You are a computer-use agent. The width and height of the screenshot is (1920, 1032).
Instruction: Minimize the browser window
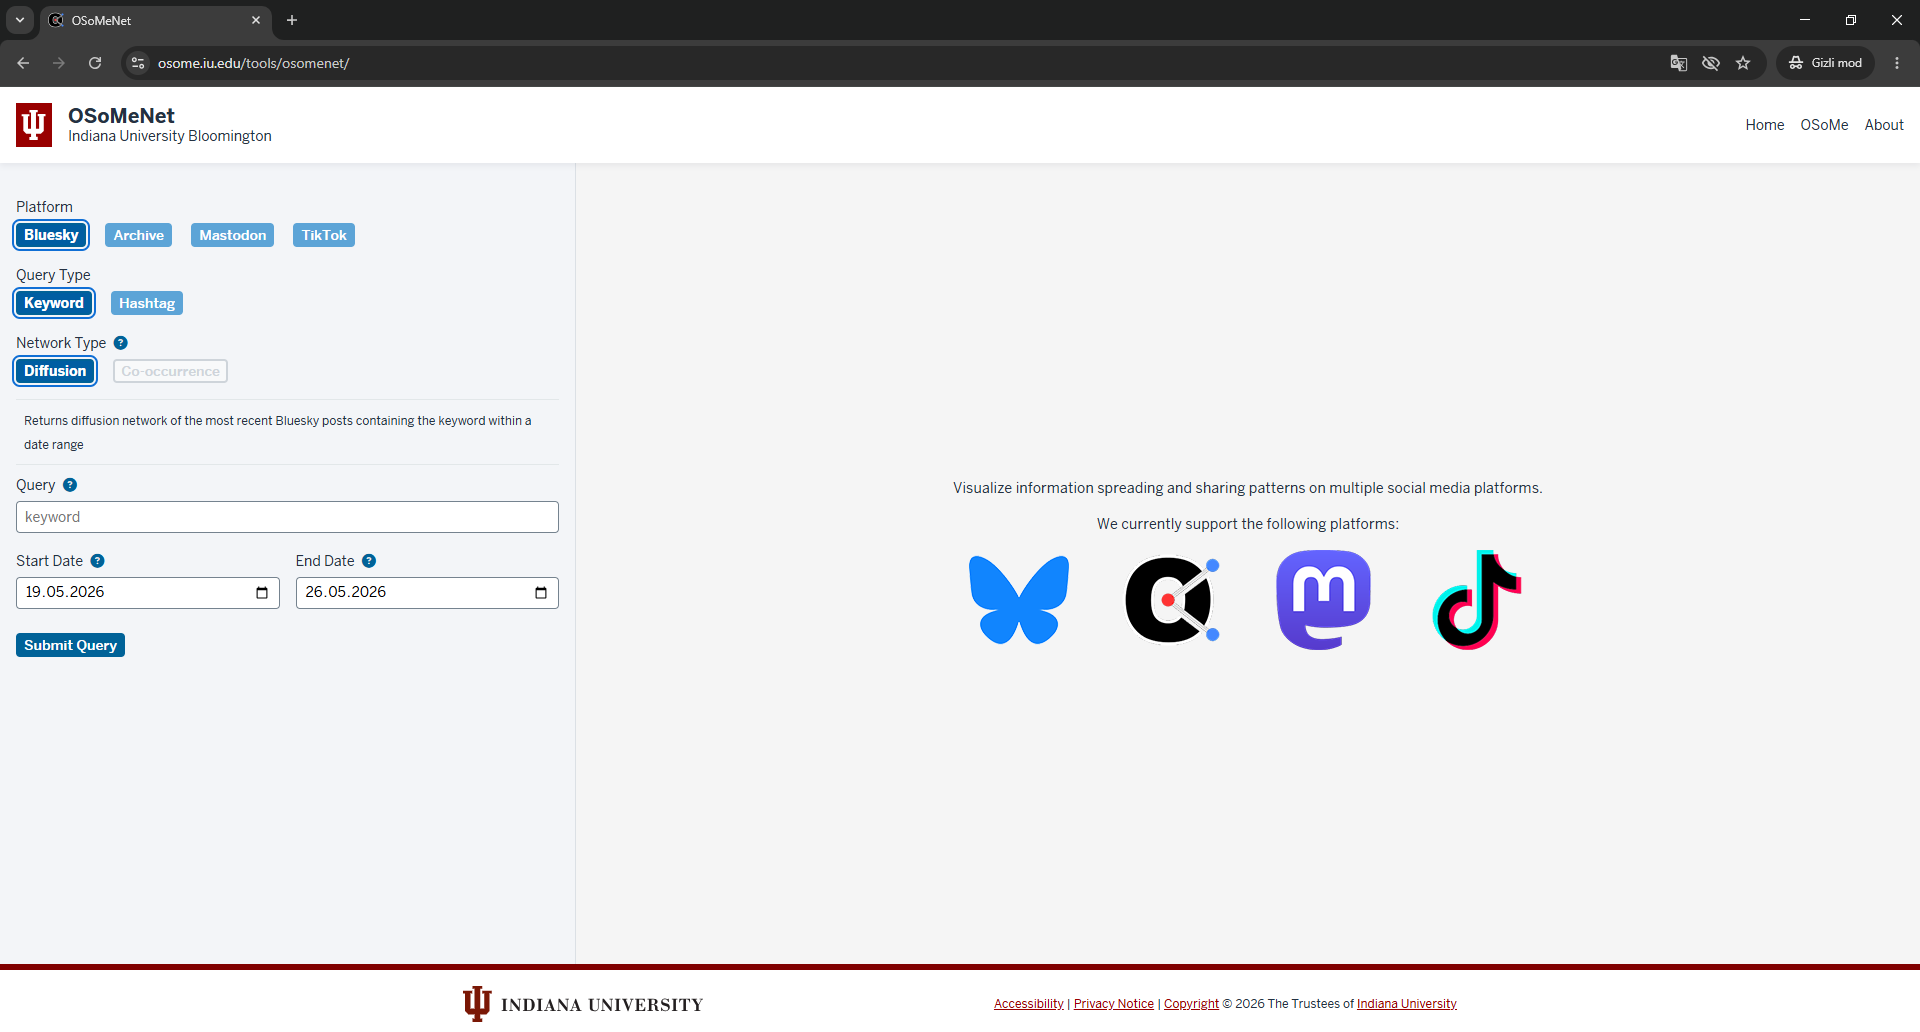(x=1805, y=20)
